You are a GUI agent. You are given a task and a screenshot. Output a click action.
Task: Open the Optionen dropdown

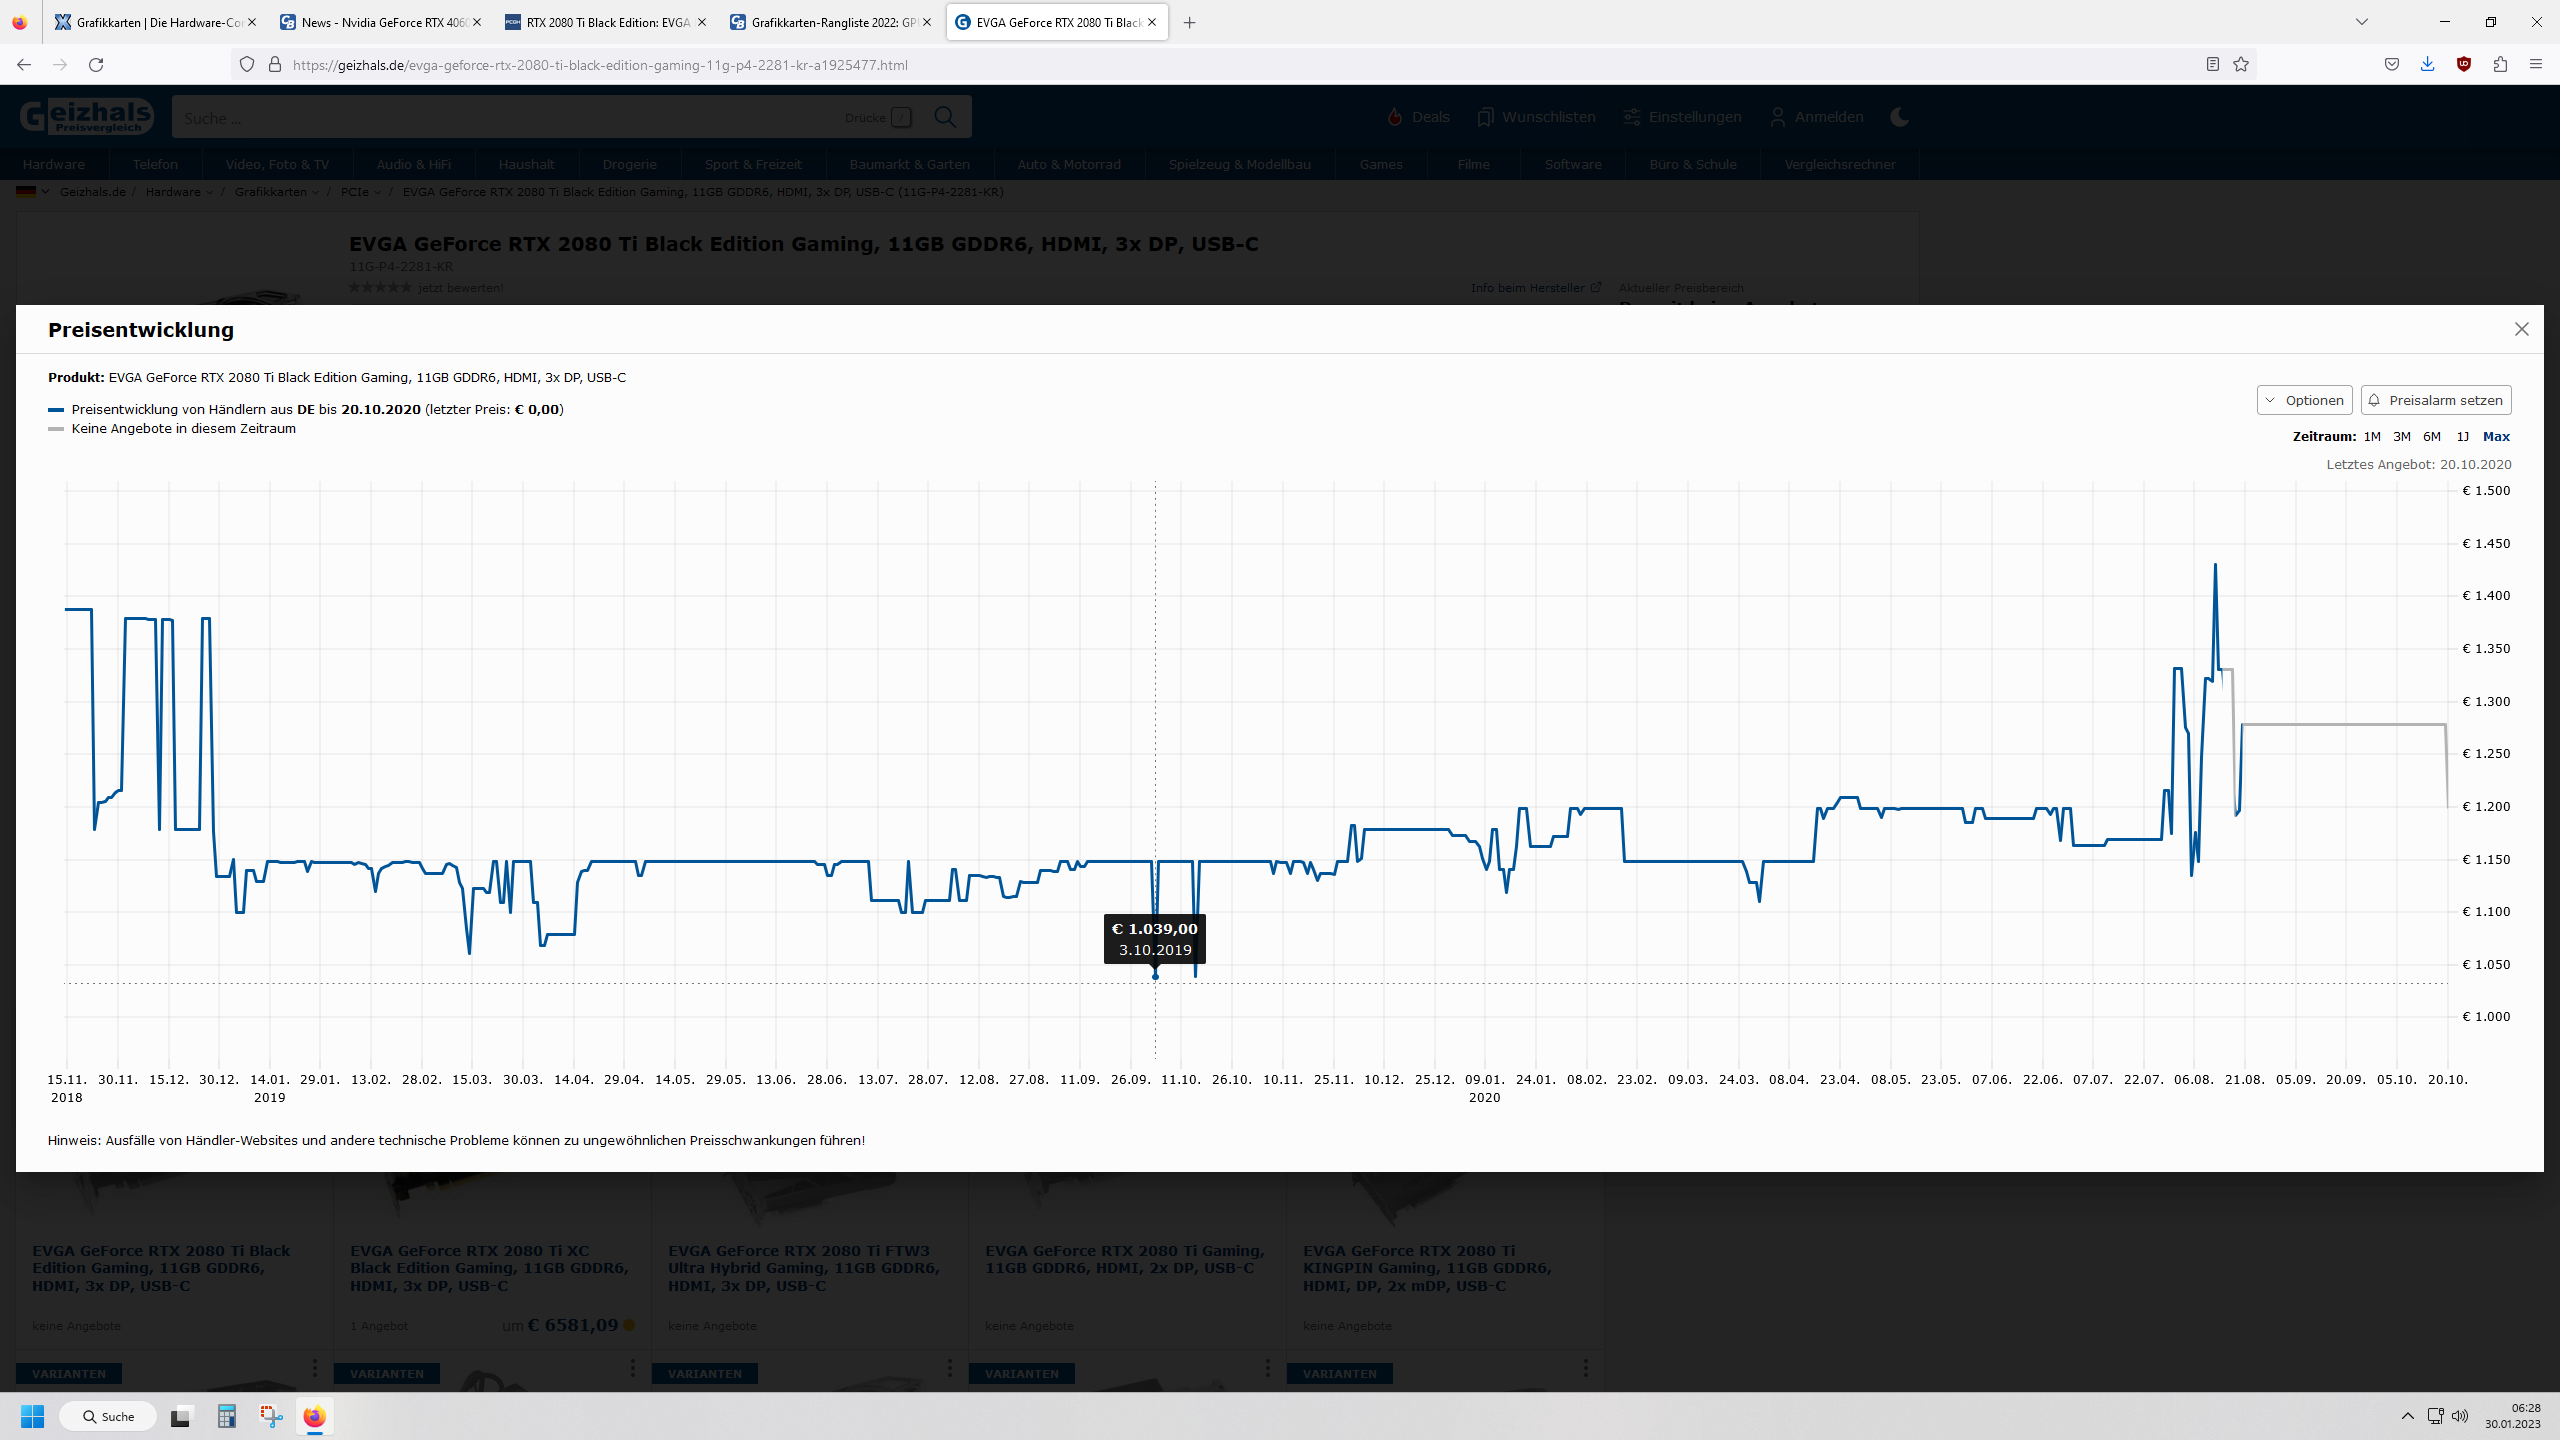[2304, 400]
